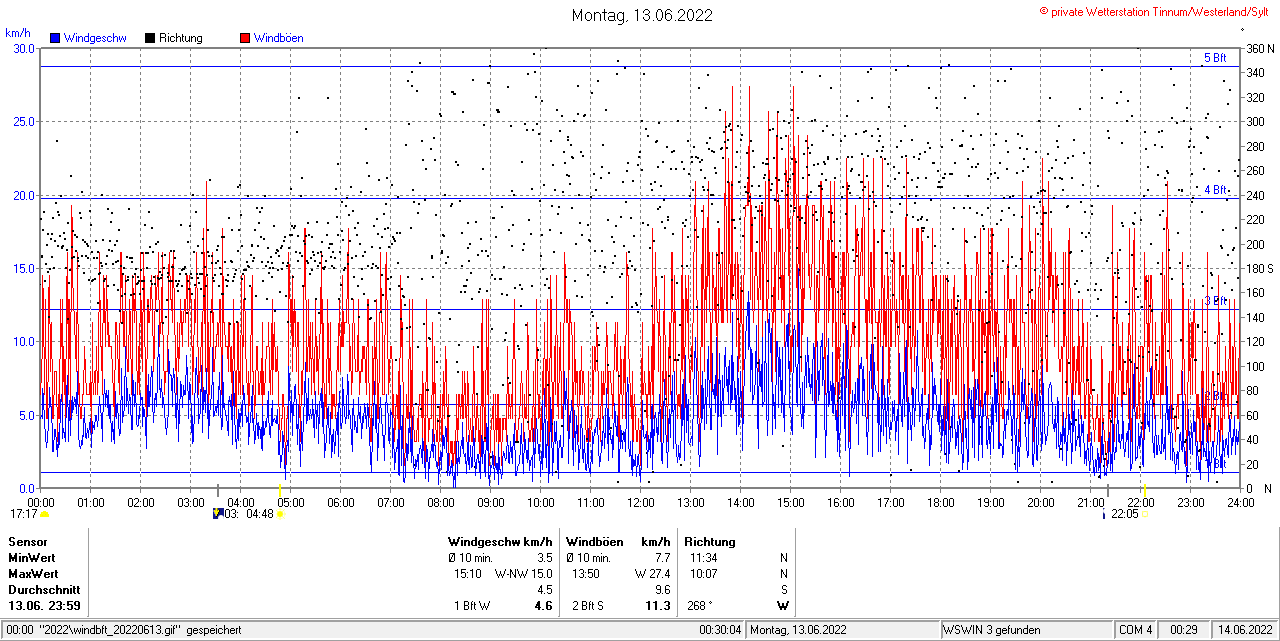1280x641 pixels.
Task: Click the MinWert row header
Action: click(32, 558)
